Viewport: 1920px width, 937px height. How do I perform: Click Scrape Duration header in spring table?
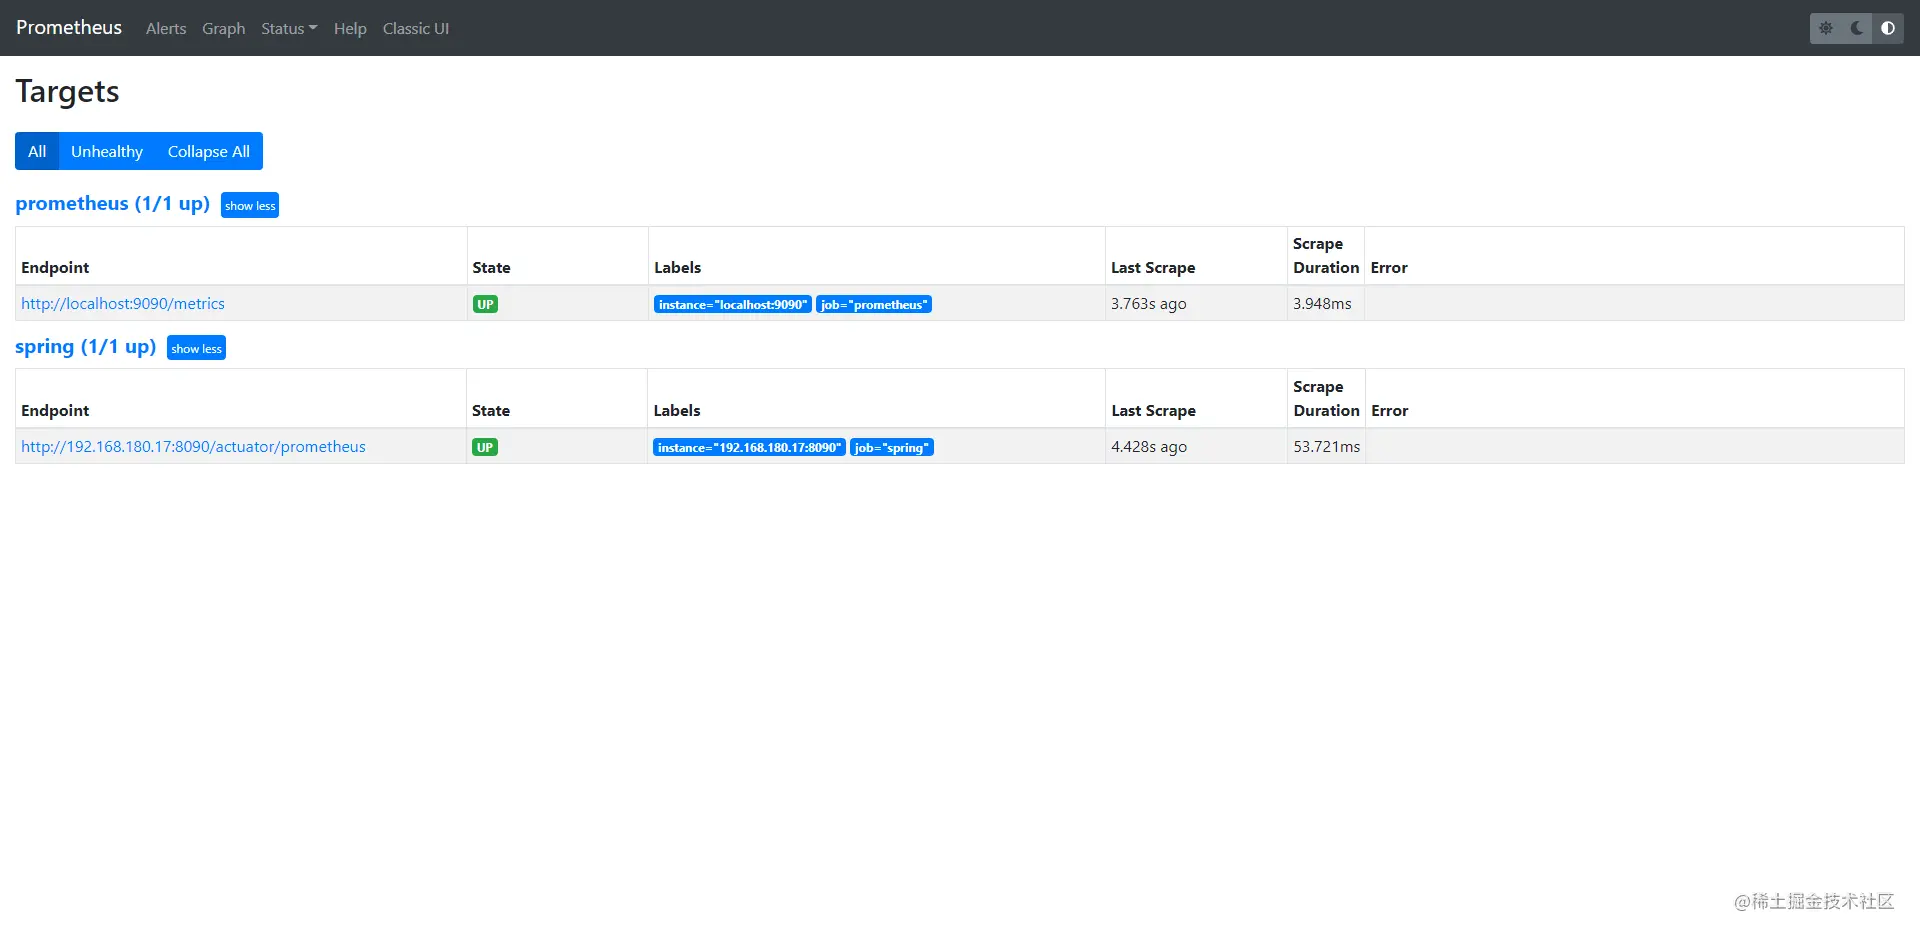coord(1326,398)
